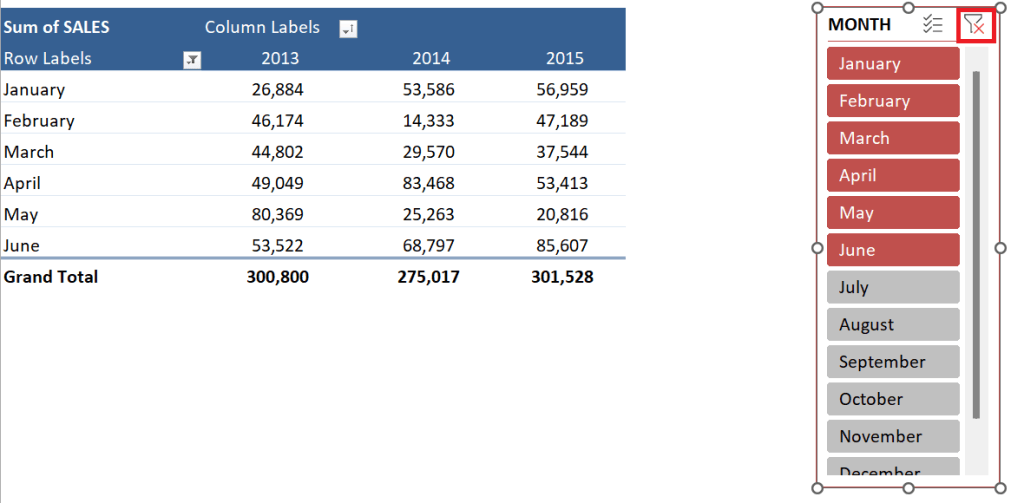Click the June slicer item
1024x503 pixels.
[x=892, y=250]
